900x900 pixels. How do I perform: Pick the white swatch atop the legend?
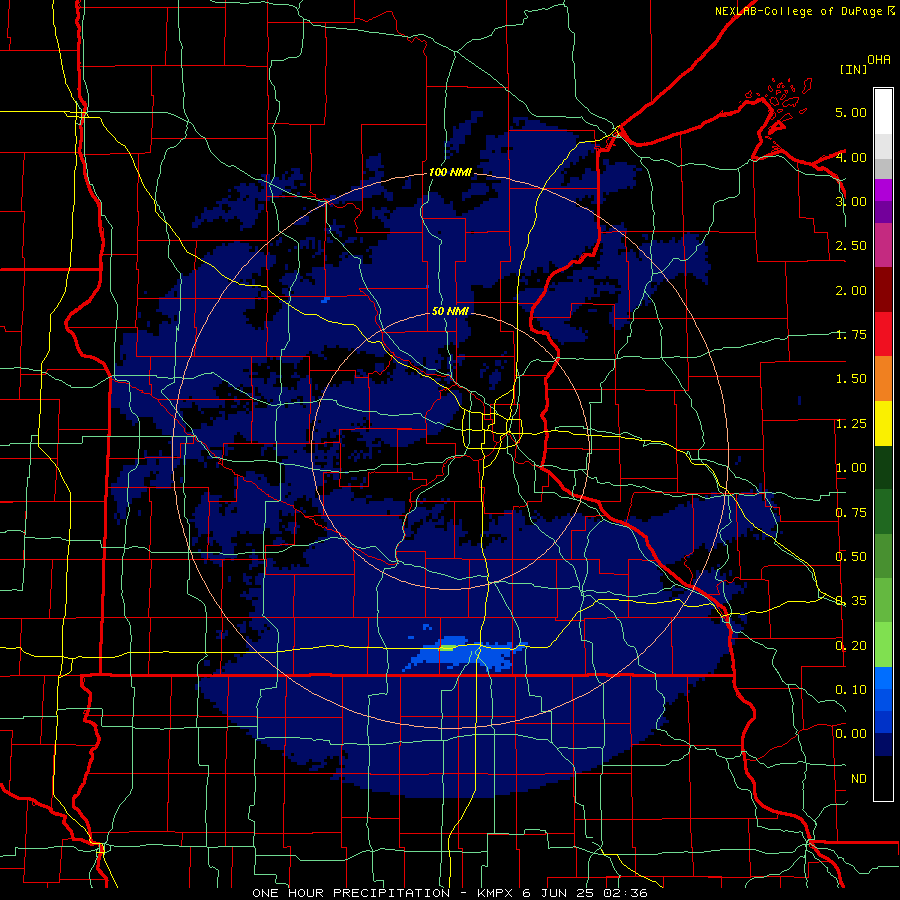click(x=883, y=111)
